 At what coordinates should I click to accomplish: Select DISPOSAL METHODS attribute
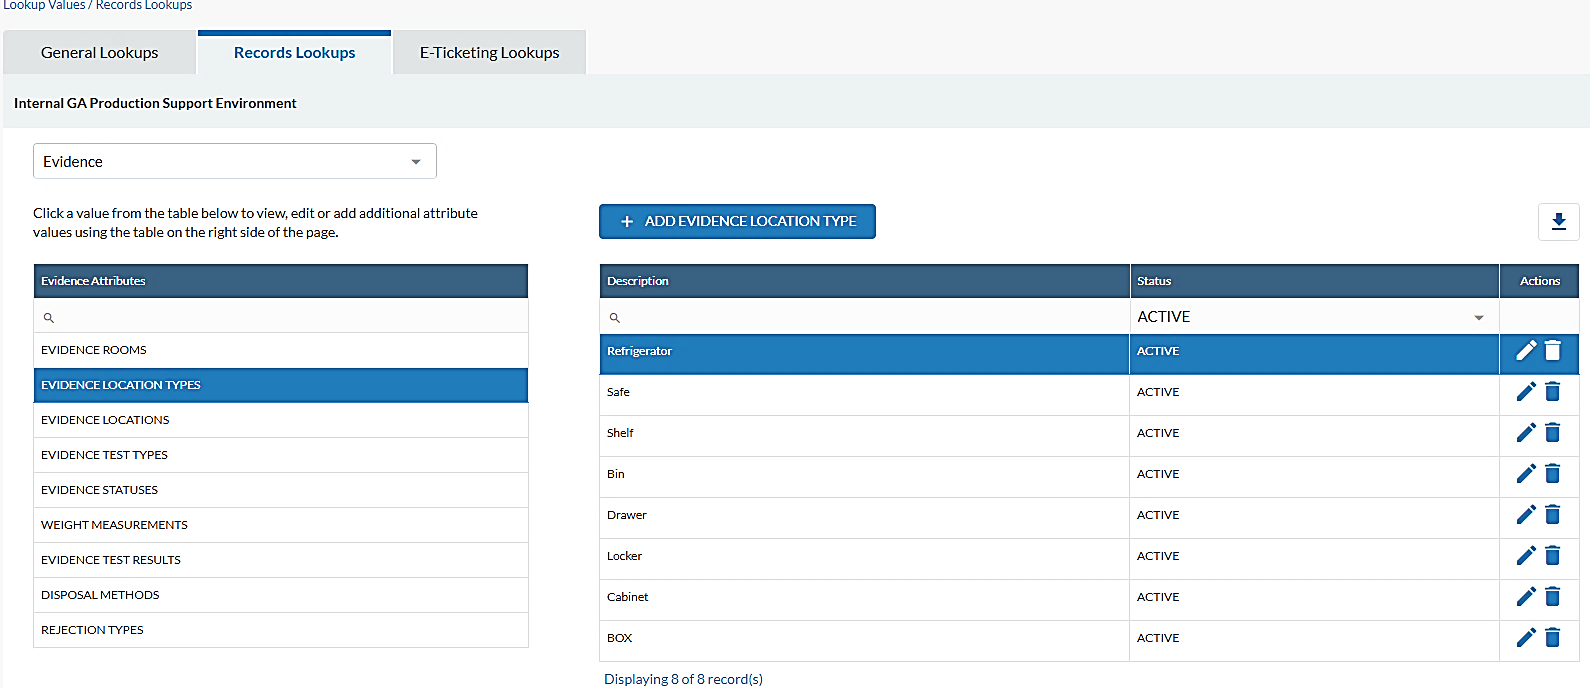point(281,595)
